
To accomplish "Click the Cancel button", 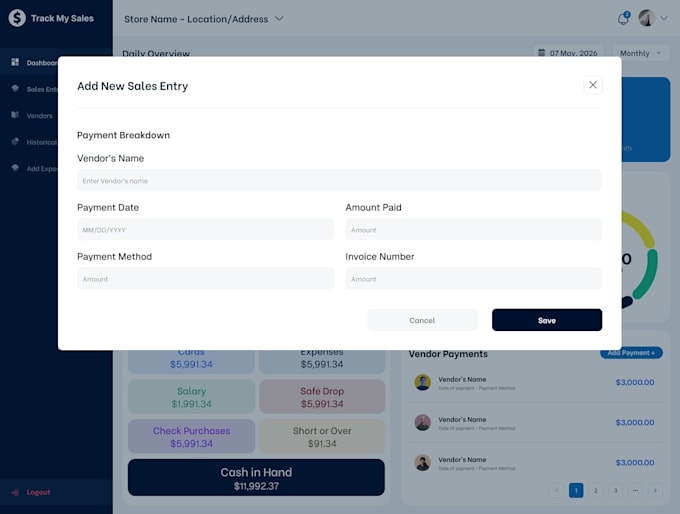I will click(422, 320).
